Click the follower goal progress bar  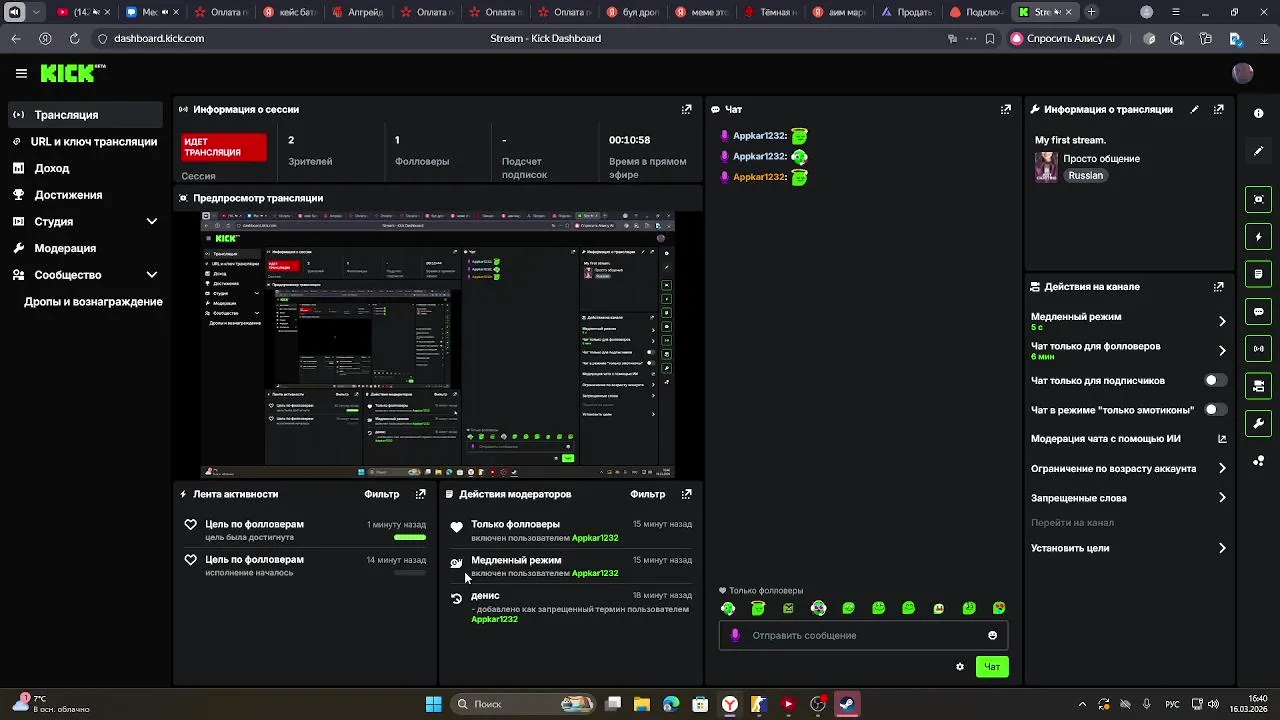pyautogui.click(x=410, y=537)
